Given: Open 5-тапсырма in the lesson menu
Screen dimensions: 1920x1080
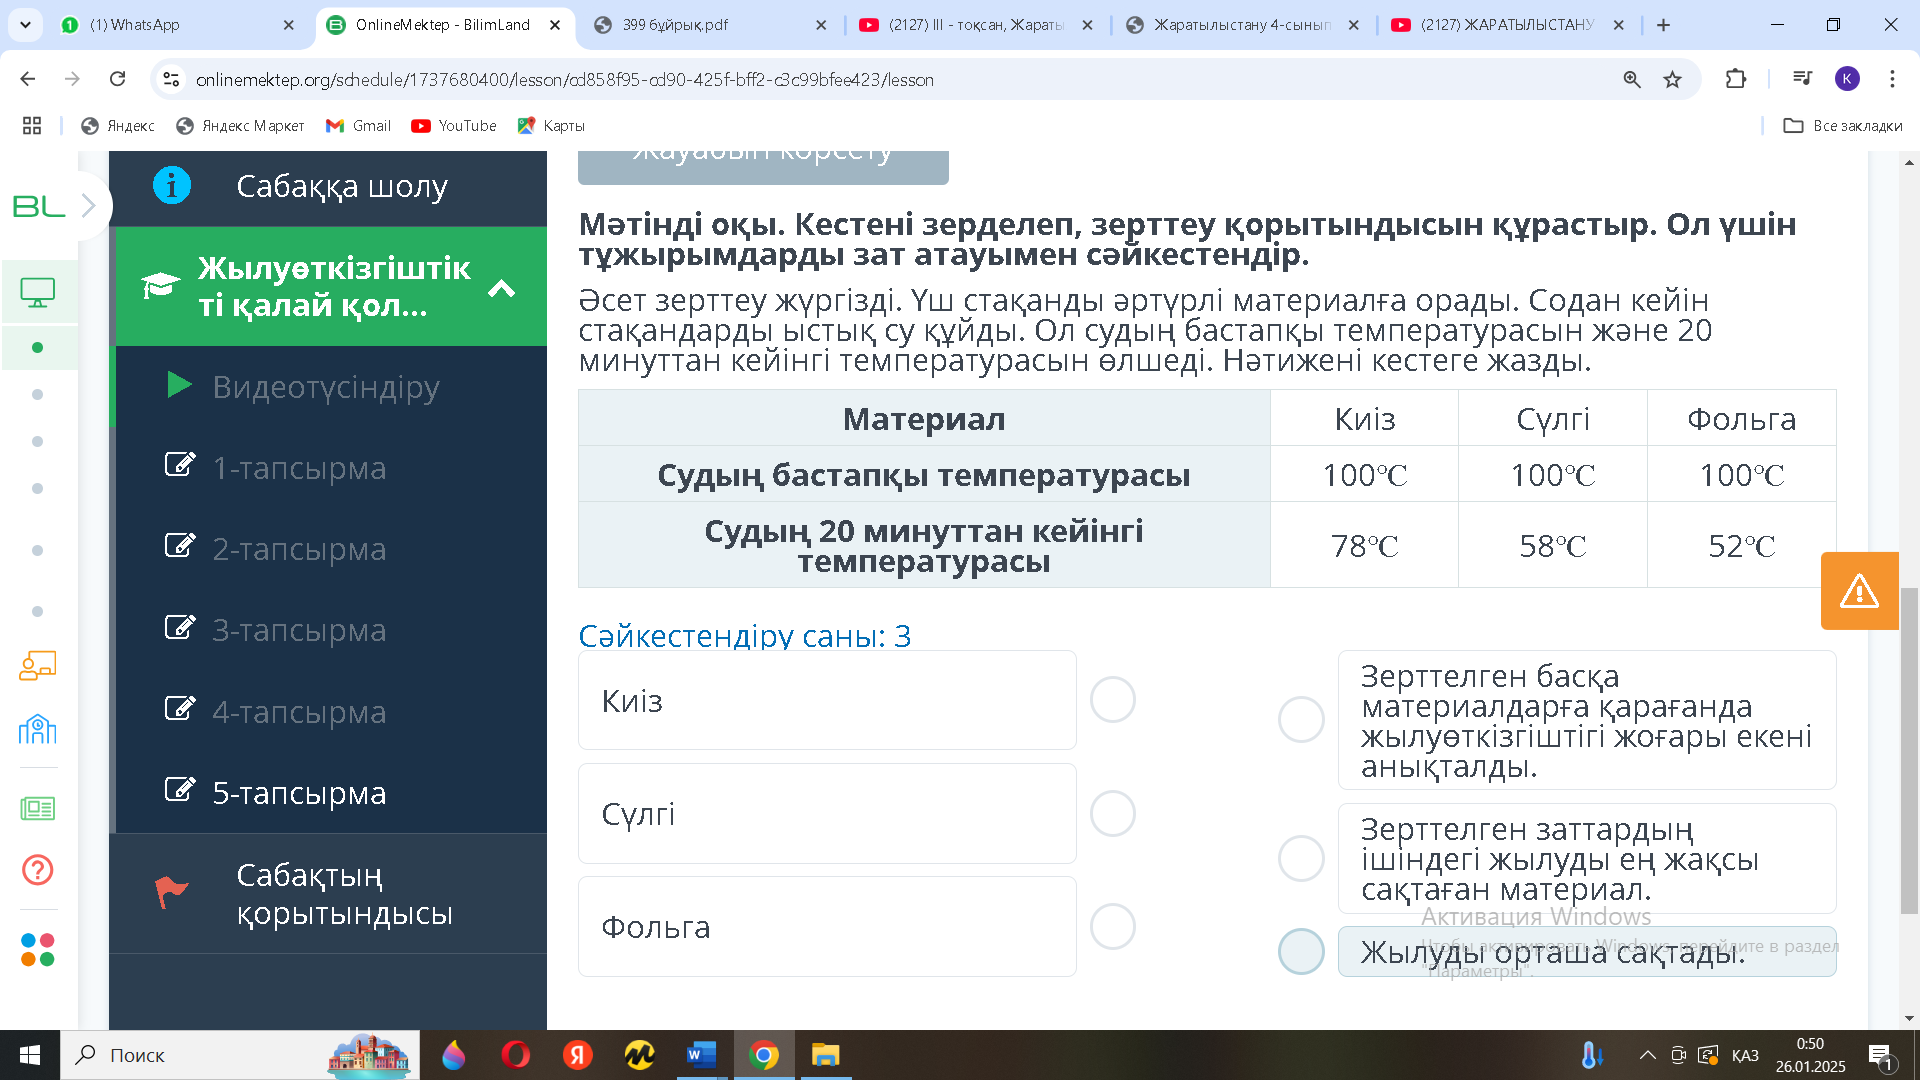Looking at the screenshot, I should (x=299, y=793).
